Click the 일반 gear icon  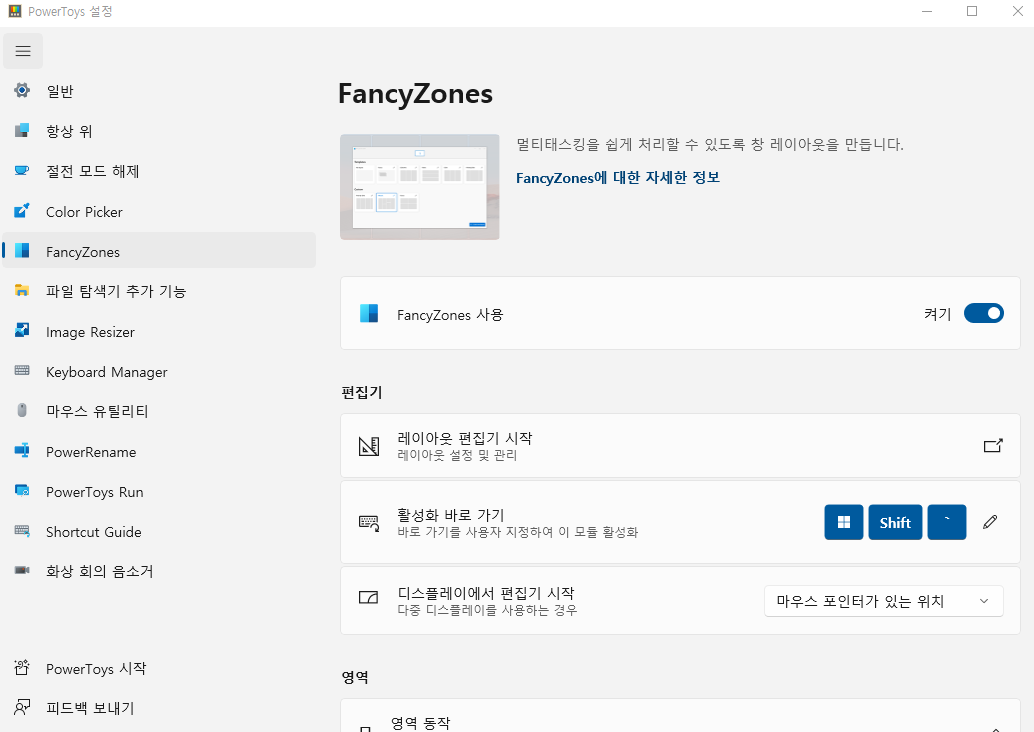coord(22,90)
